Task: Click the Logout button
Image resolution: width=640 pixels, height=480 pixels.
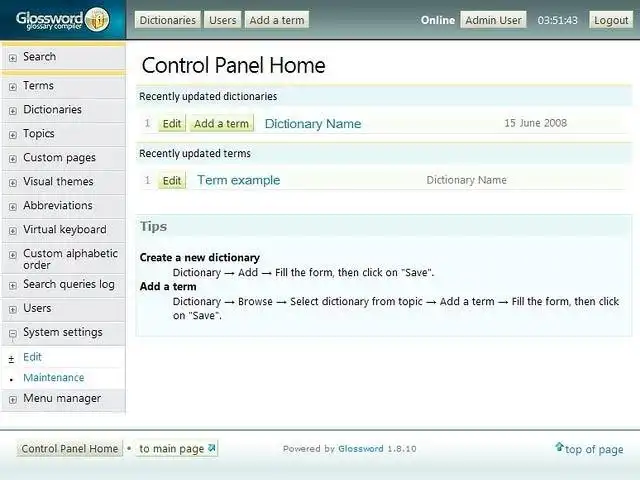Action: 611,20
